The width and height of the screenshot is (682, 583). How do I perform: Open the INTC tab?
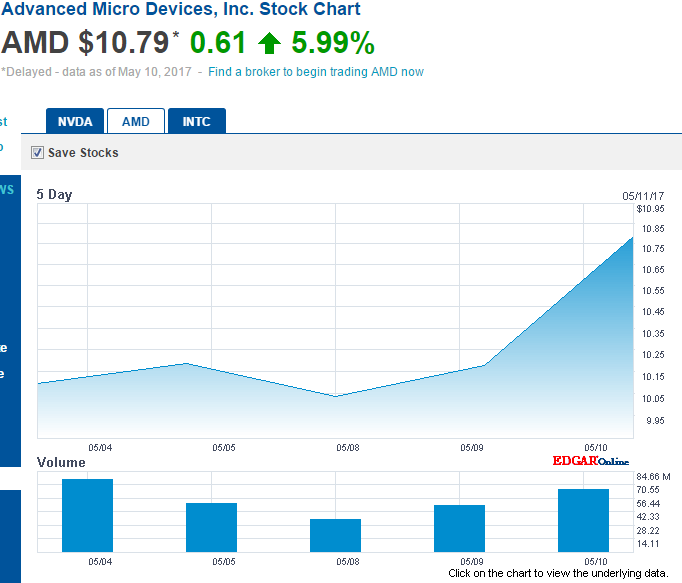(x=197, y=122)
